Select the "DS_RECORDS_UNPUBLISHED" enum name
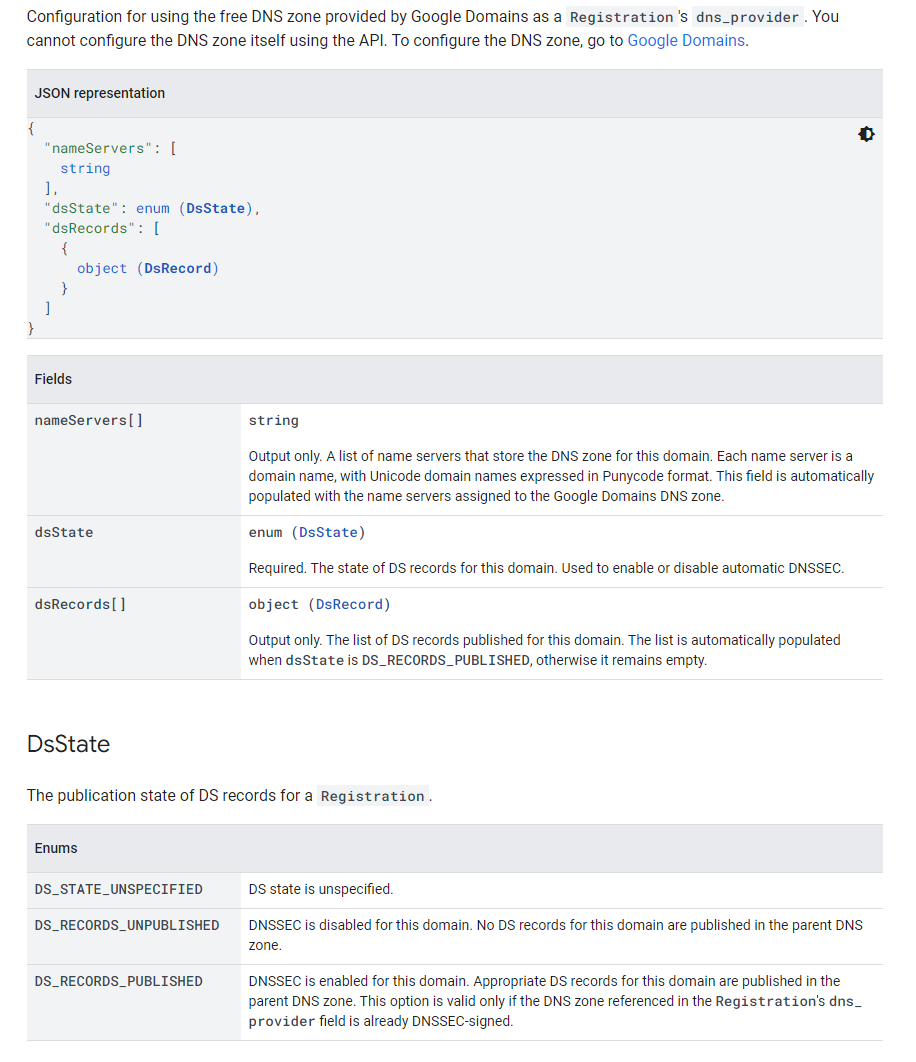 127,925
